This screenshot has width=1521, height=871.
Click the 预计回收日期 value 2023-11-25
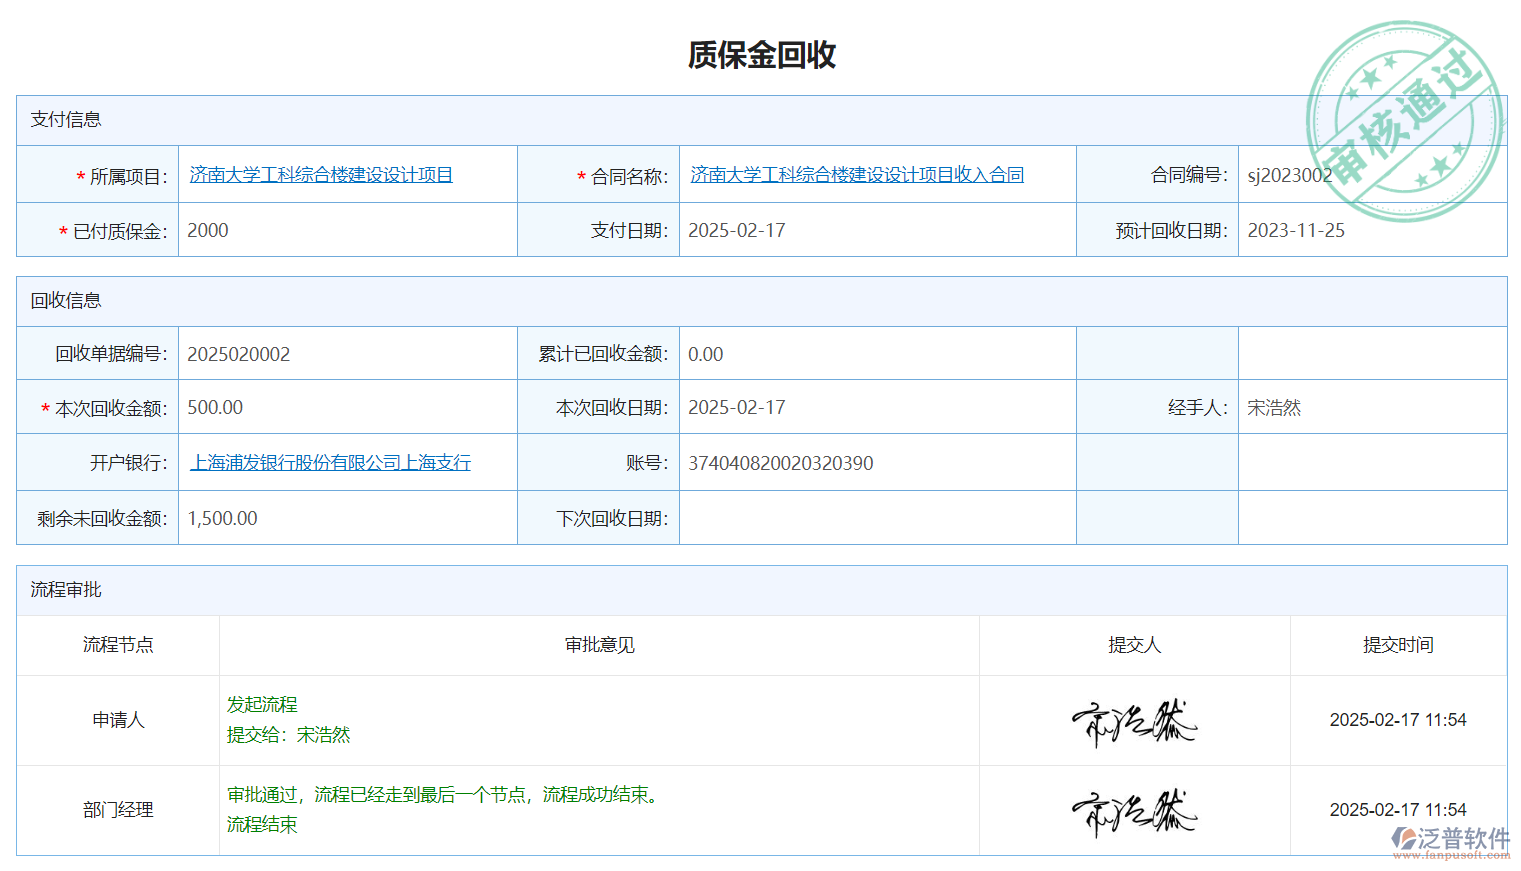[1295, 231]
